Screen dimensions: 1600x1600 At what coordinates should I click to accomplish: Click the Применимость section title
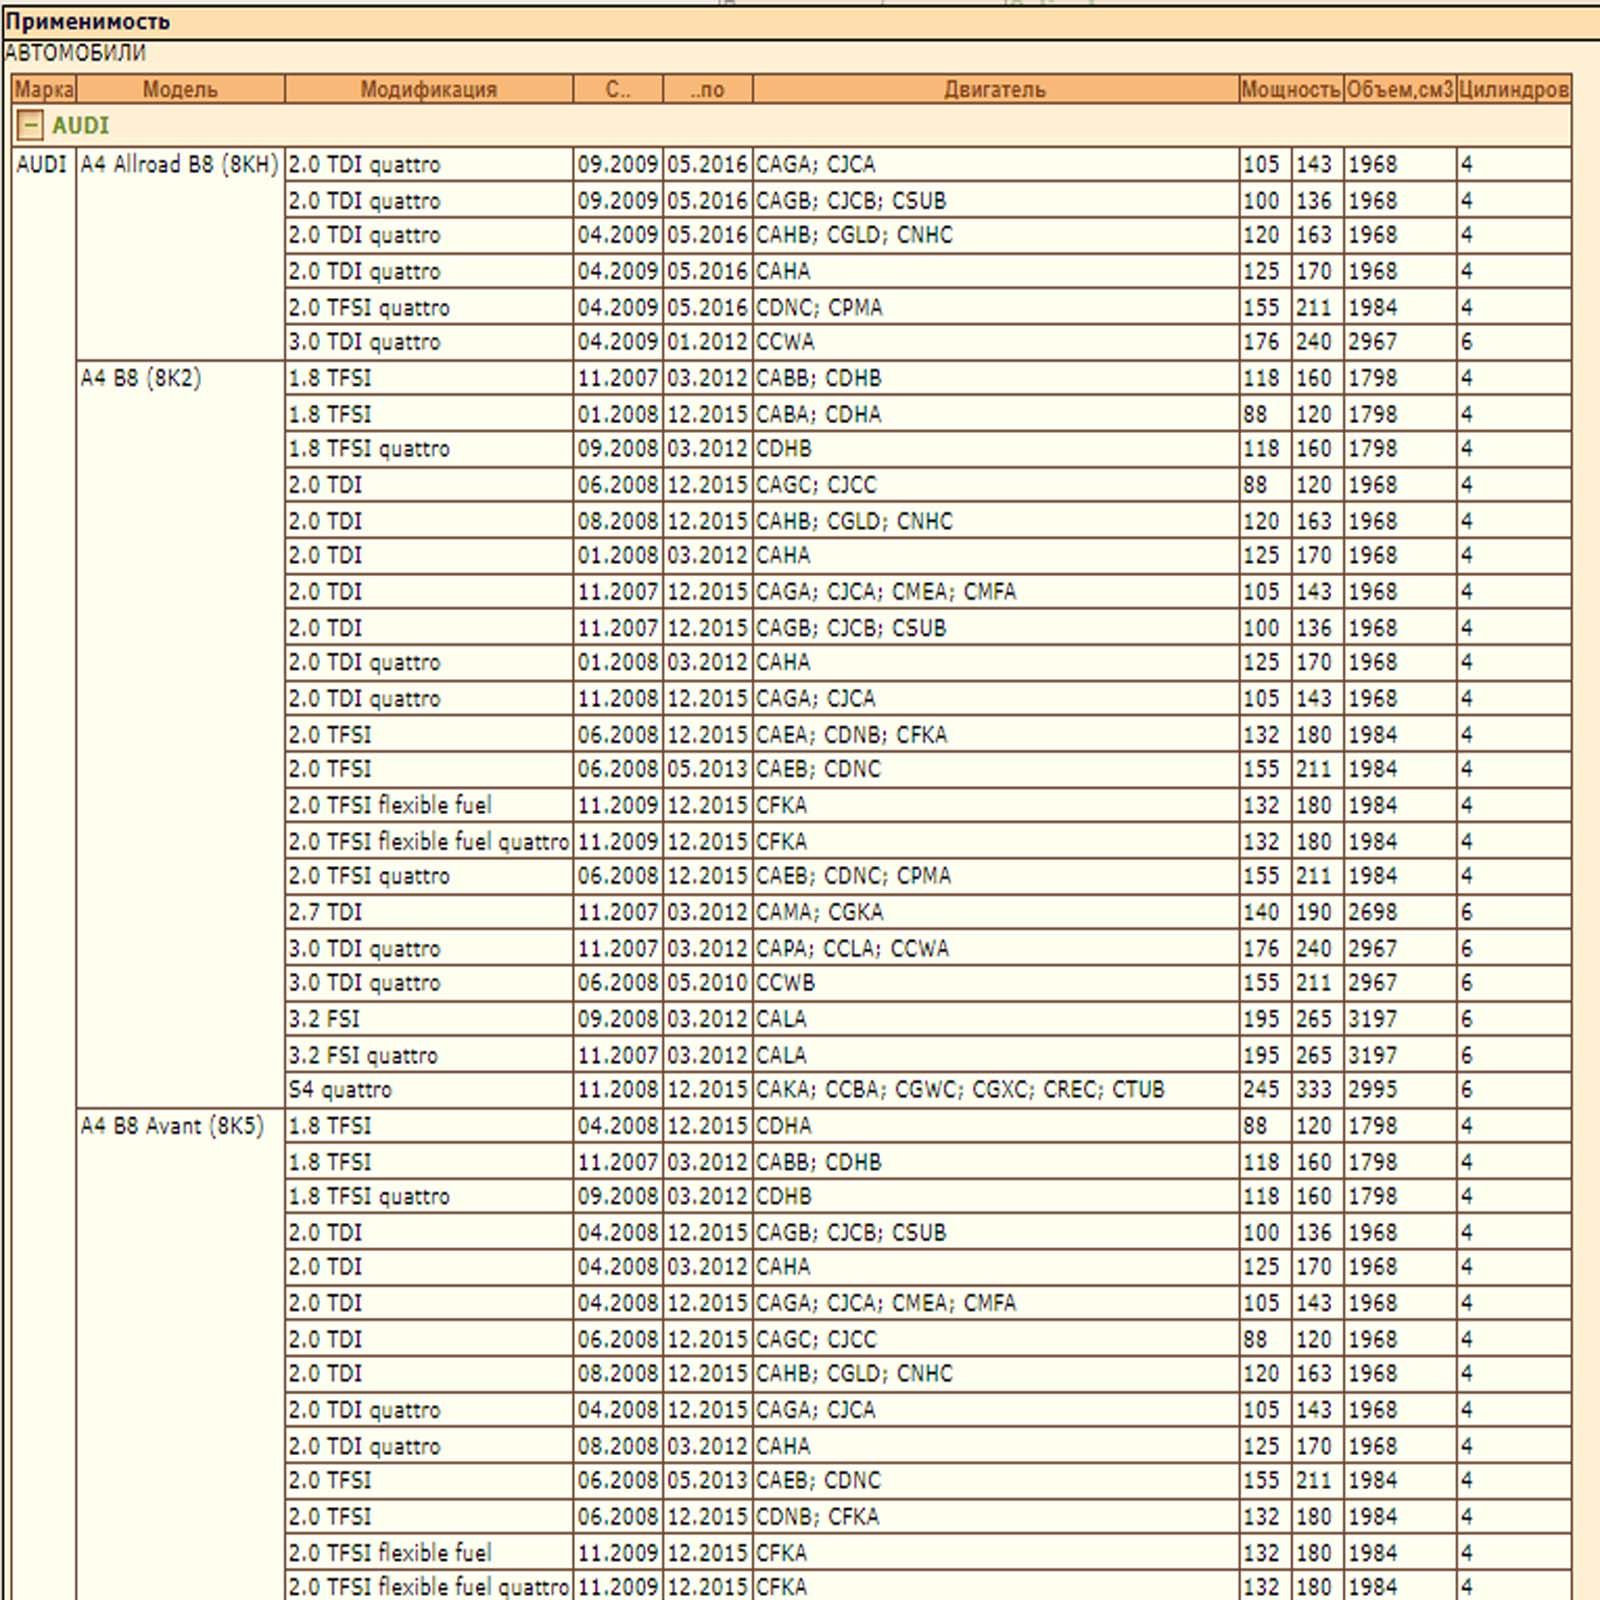(88, 22)
